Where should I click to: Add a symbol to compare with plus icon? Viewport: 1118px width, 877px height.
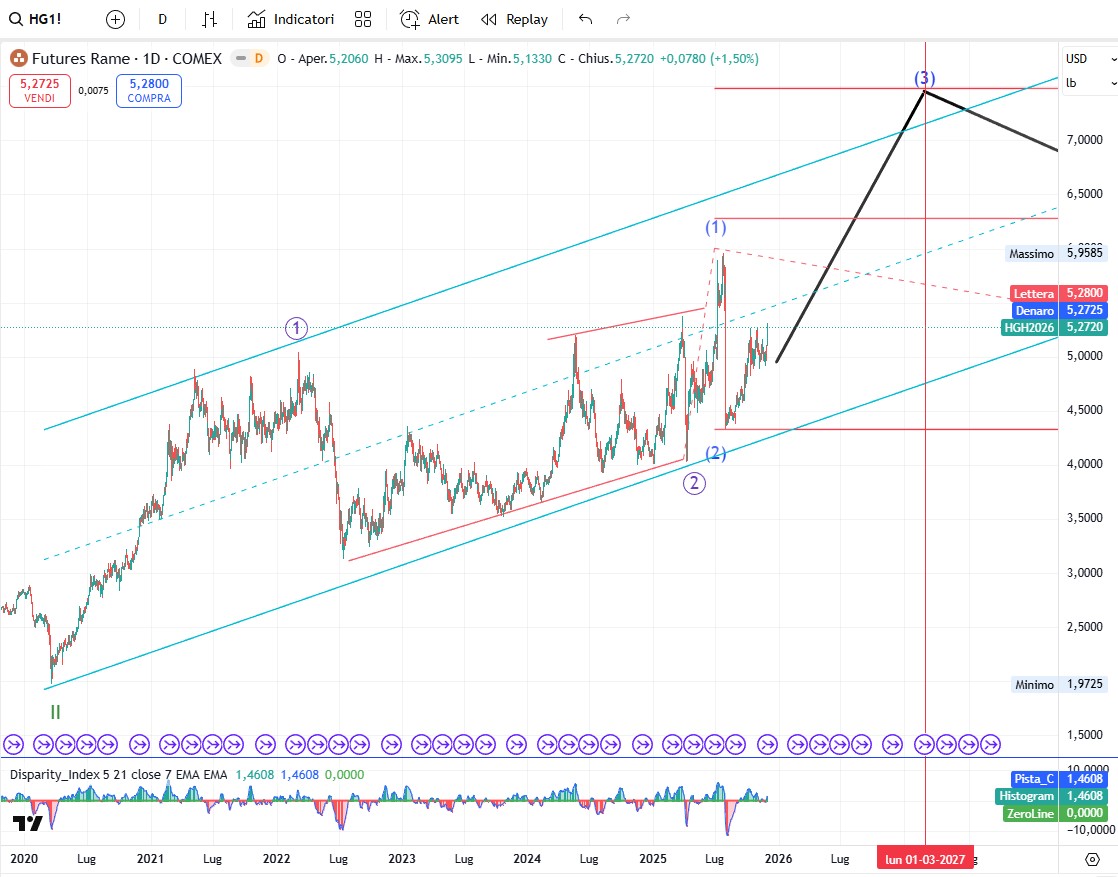[x=115, y=19]
